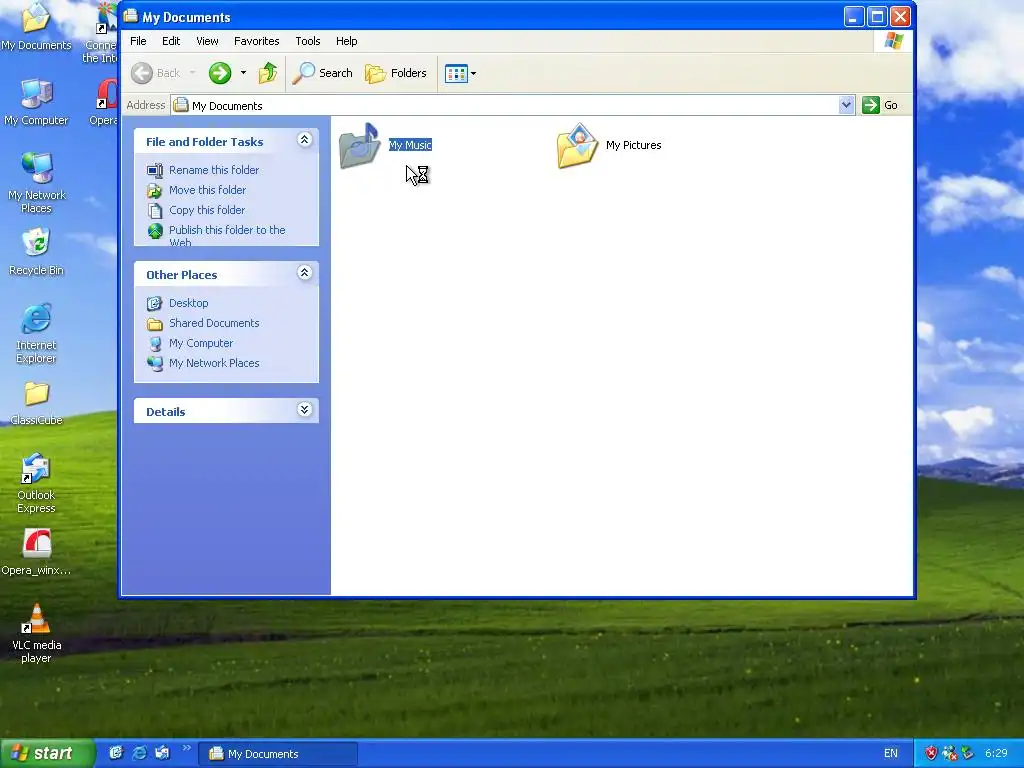Expand the quick launch chevron

(186, 748)
